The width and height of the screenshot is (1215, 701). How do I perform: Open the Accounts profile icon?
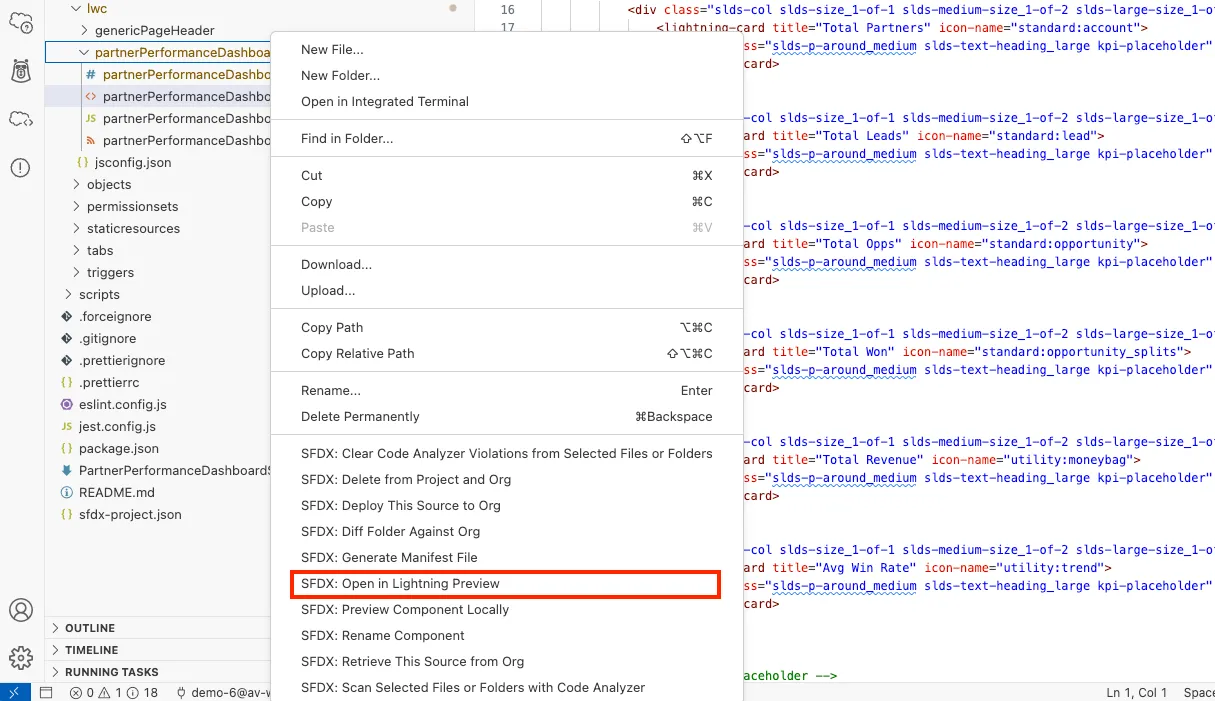pyautogui.click(x=21, y=609)
